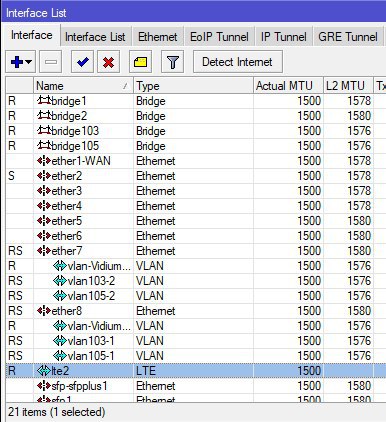Screen dimensions: 386x422
Task: Open the GRE Tunnel tab
Action: (x=348, y=37)
